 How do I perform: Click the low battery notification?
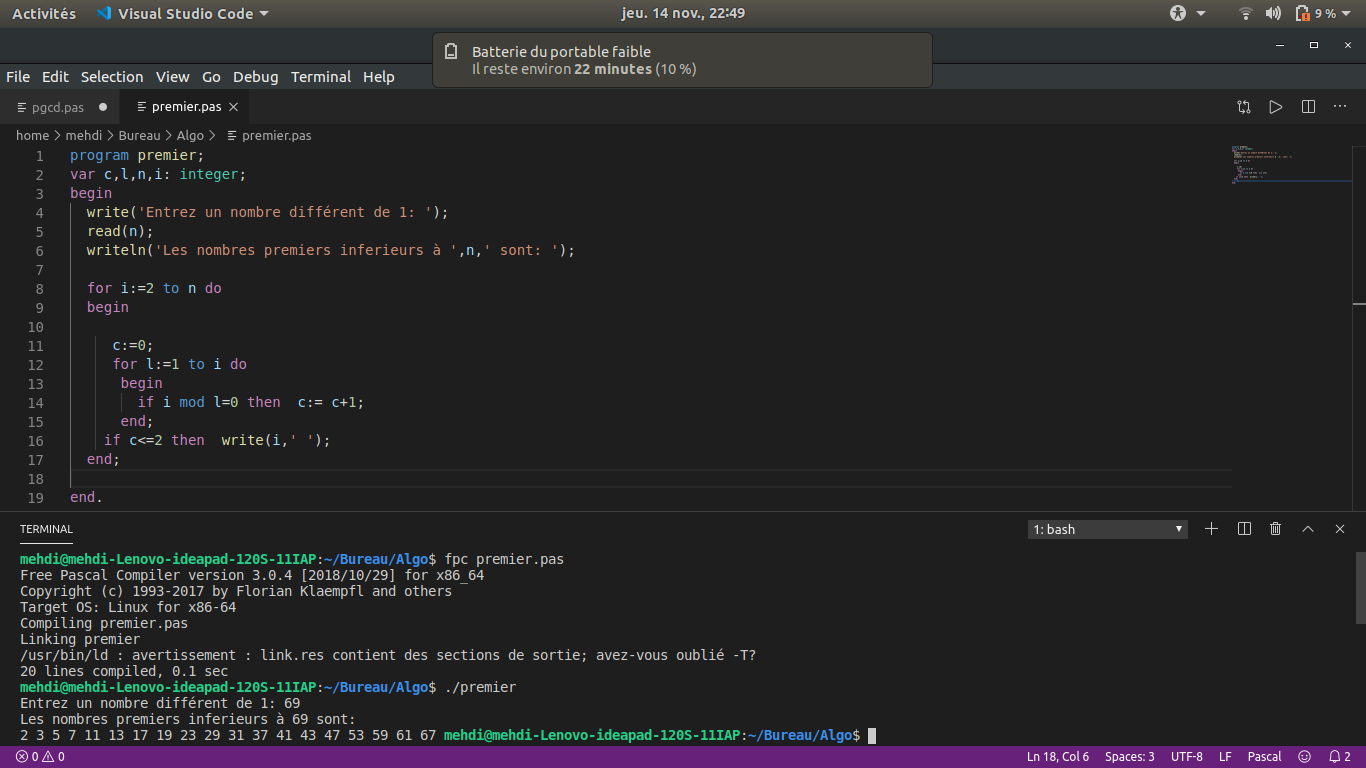tap(683, 60)
